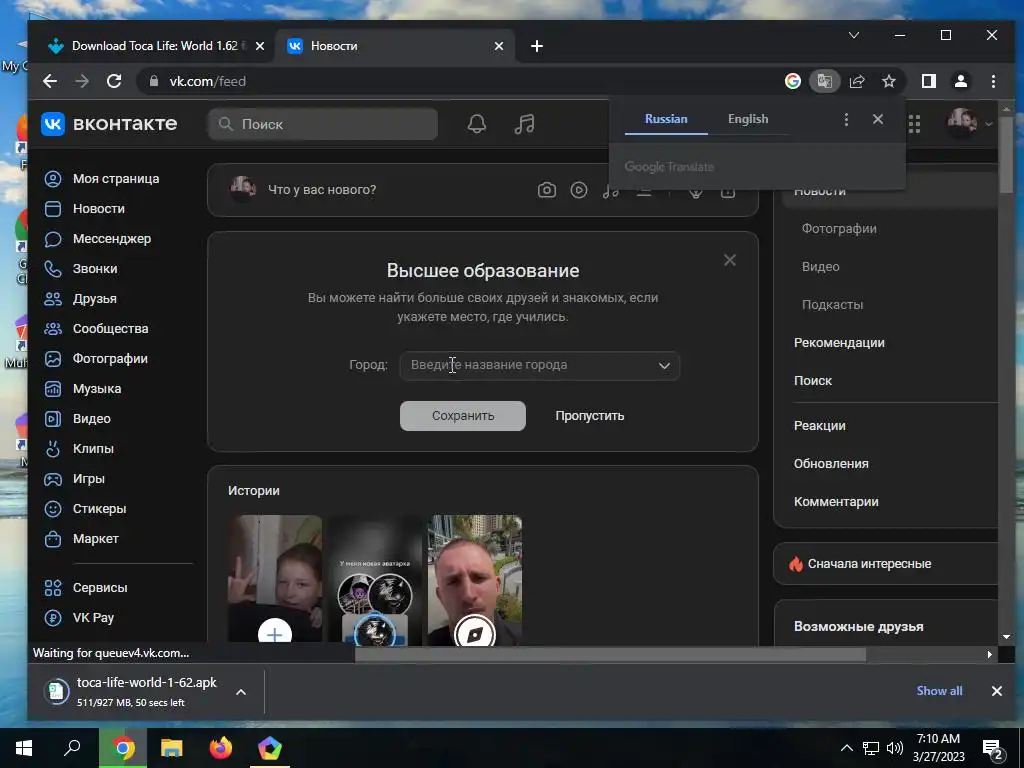Close the Google Translate popup
The width and height of the screenshot is (1024, 768).
pyautogui.click(x=878, y=119)
